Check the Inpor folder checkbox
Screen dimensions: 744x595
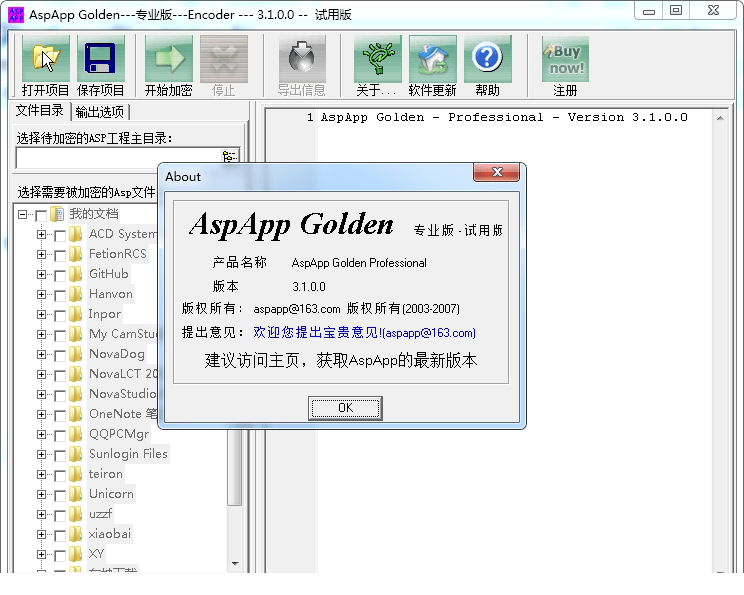point(60,316)
